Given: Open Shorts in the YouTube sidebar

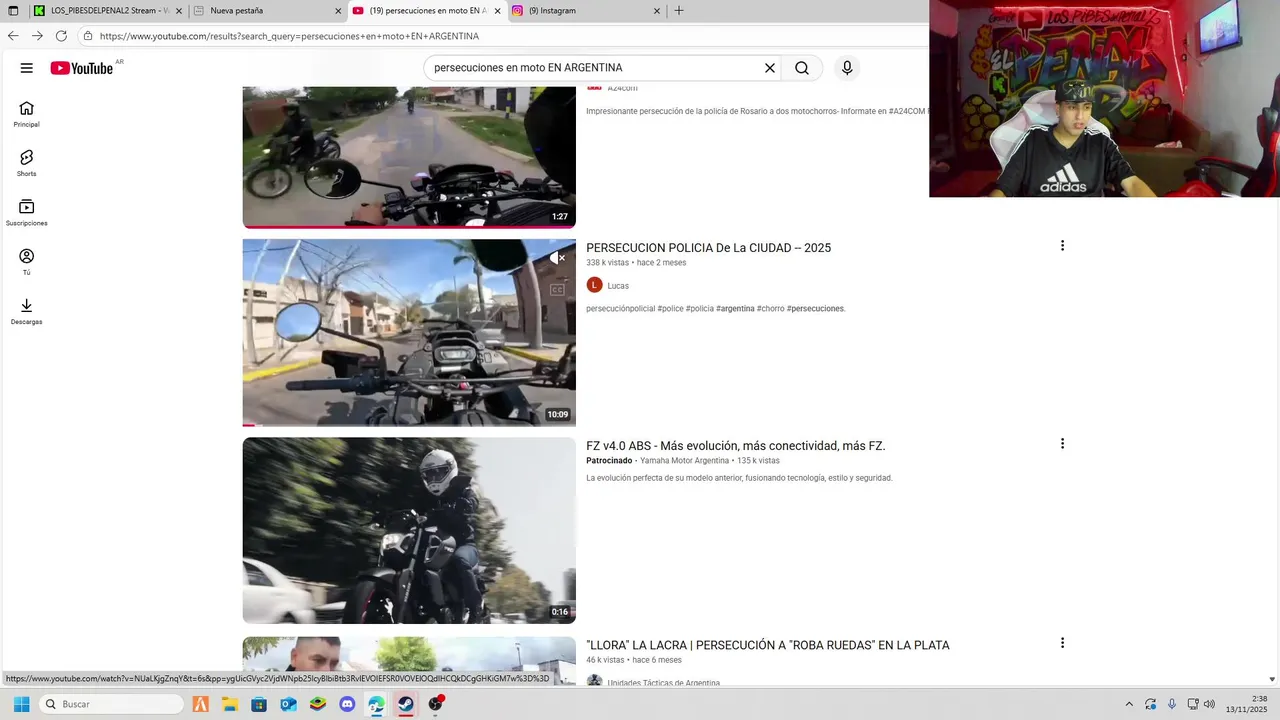Looking at the screenshot, I should 27,164.
